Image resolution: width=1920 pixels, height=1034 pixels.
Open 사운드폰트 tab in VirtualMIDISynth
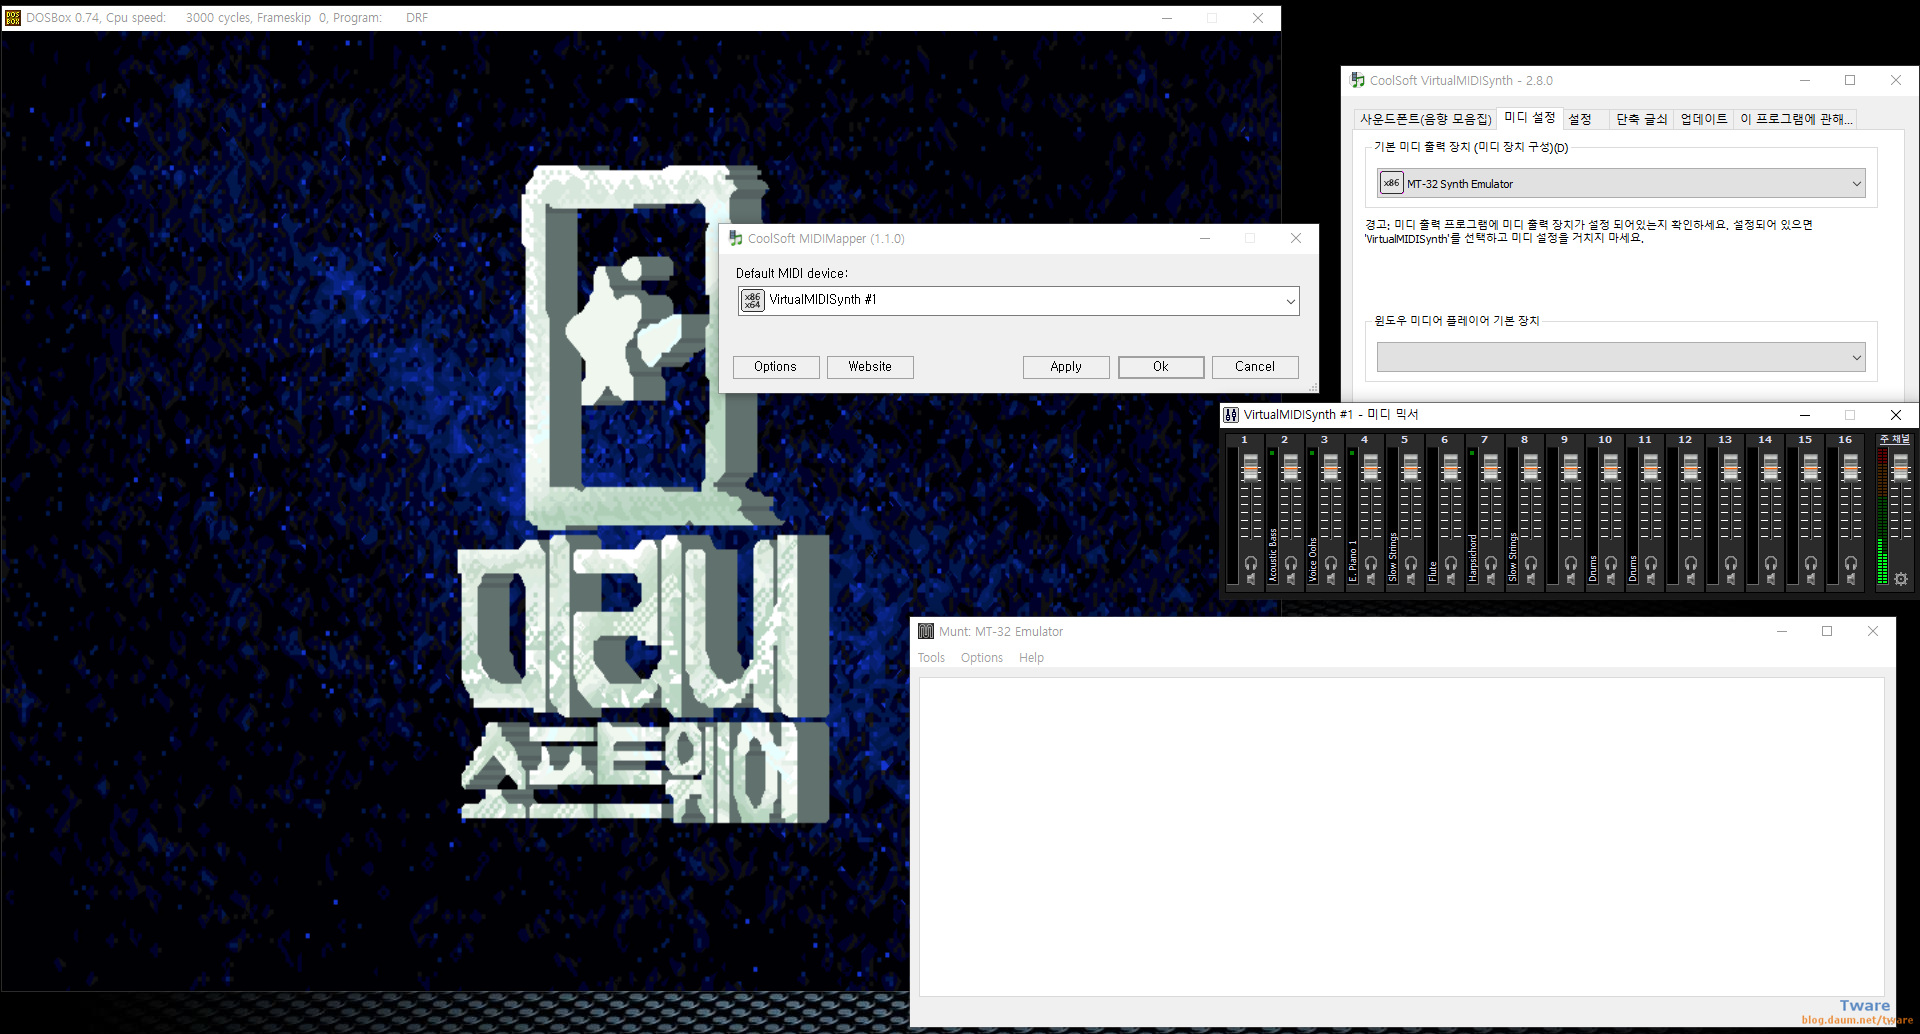(1425, 119)
